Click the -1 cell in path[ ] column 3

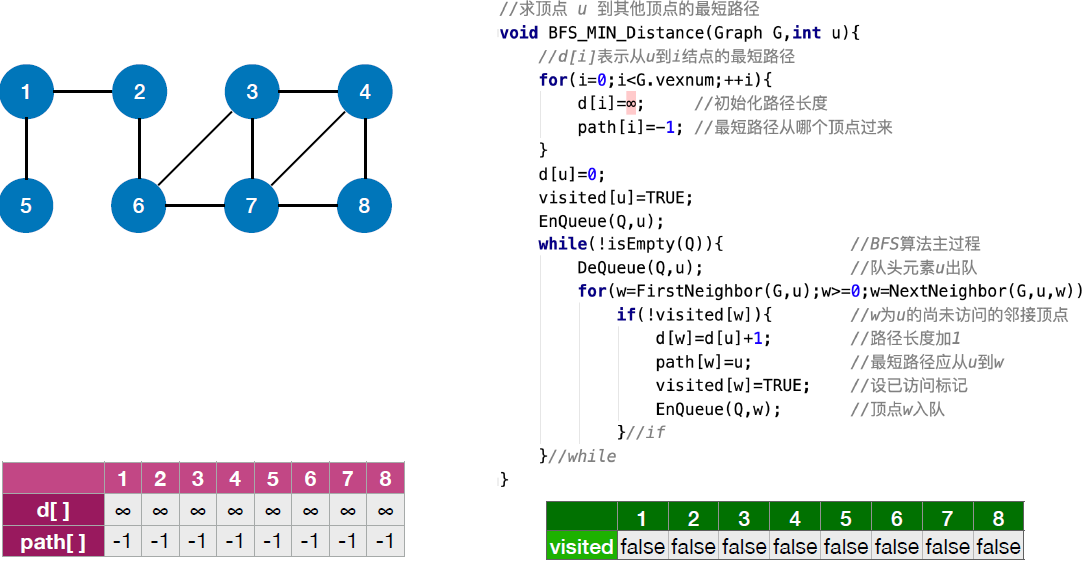tap(198, 542)
